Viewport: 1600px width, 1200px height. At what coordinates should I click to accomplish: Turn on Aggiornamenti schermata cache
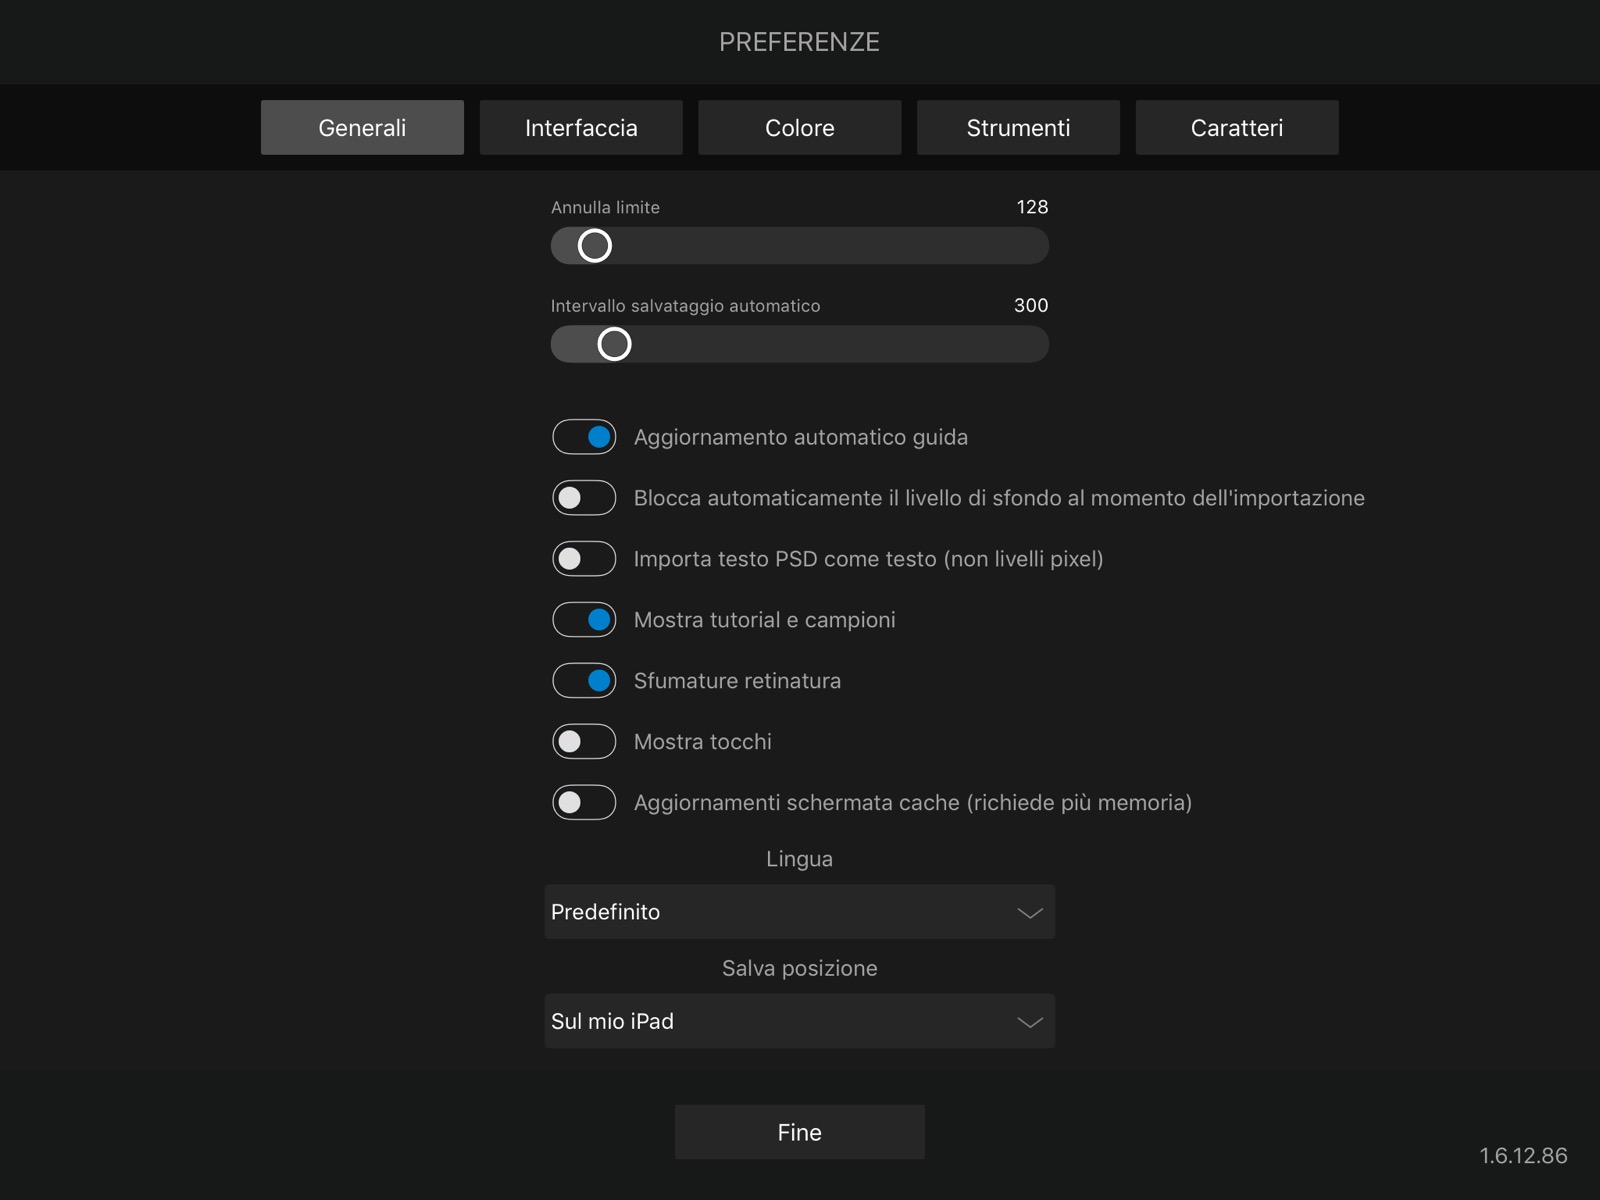click(585, 803)
